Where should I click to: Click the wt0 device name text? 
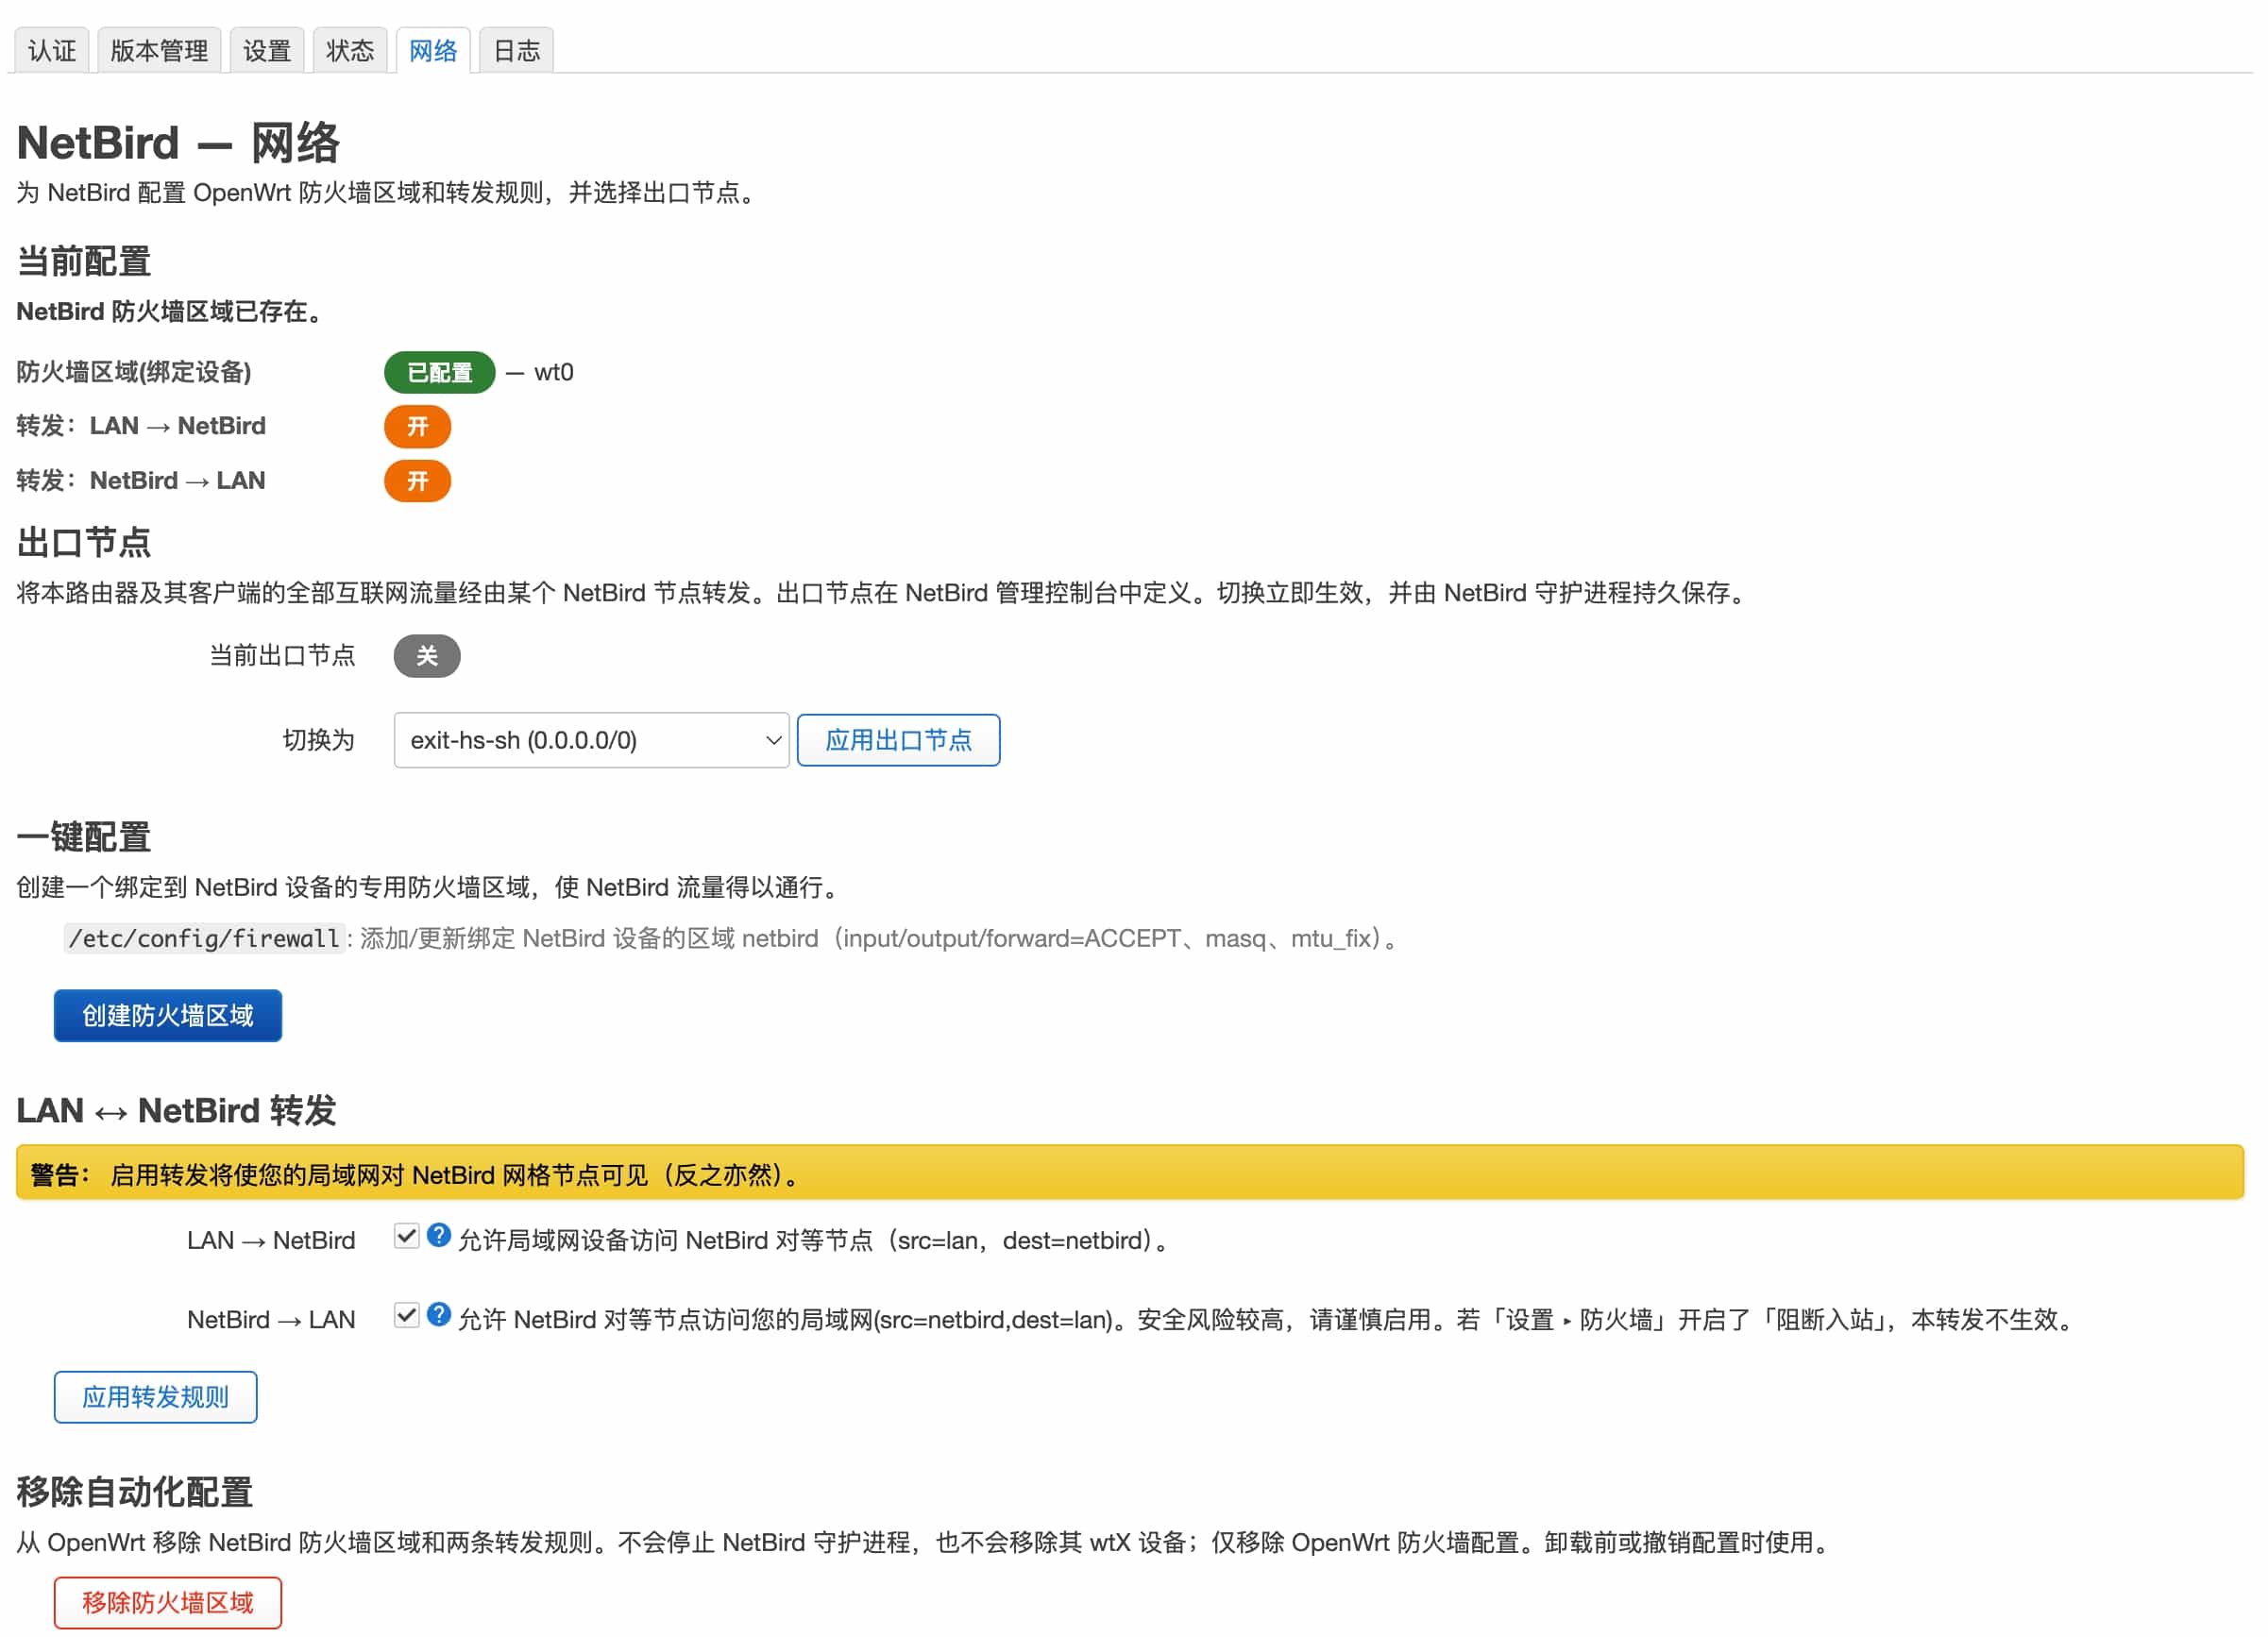coord(554,372)
